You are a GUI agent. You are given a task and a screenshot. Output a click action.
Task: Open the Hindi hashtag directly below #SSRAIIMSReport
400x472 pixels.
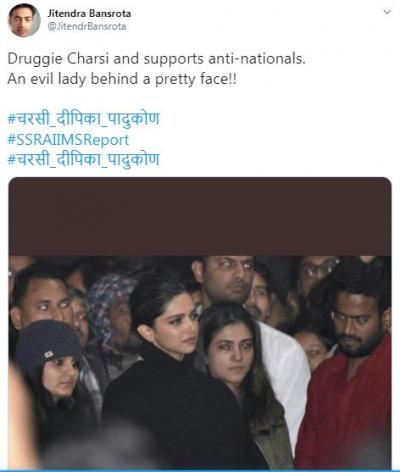point(83,159)
